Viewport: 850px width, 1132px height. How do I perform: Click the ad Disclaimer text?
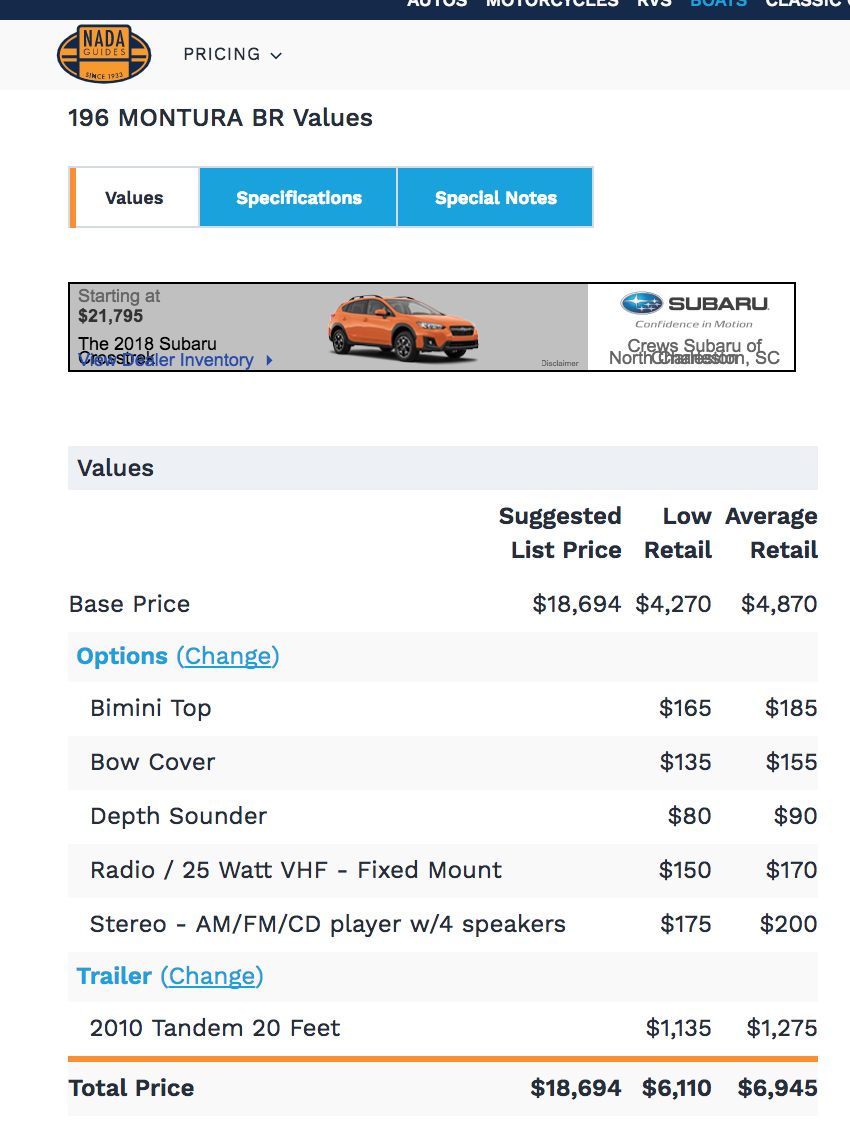[x=560, y=363]
